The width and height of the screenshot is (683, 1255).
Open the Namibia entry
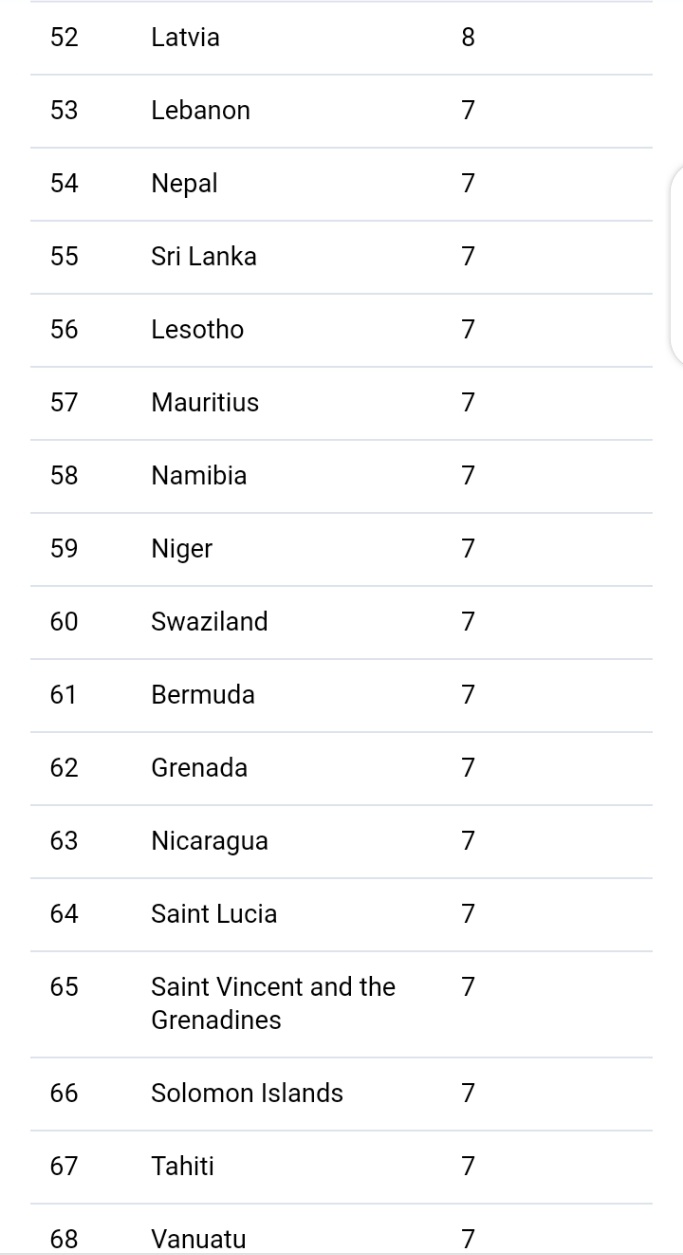click(198, 476)
